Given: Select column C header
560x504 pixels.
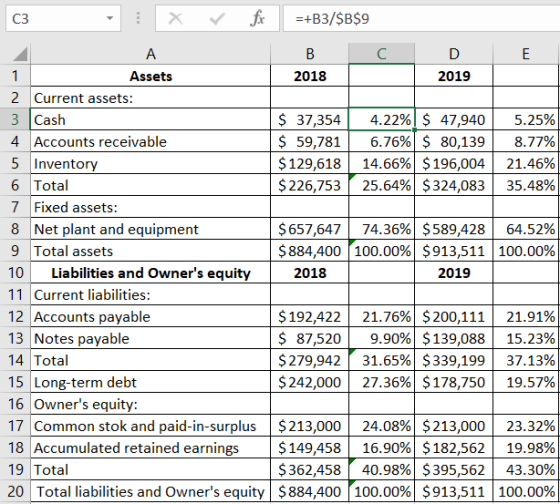Looking at the screenshot, I should click(381, 54).
